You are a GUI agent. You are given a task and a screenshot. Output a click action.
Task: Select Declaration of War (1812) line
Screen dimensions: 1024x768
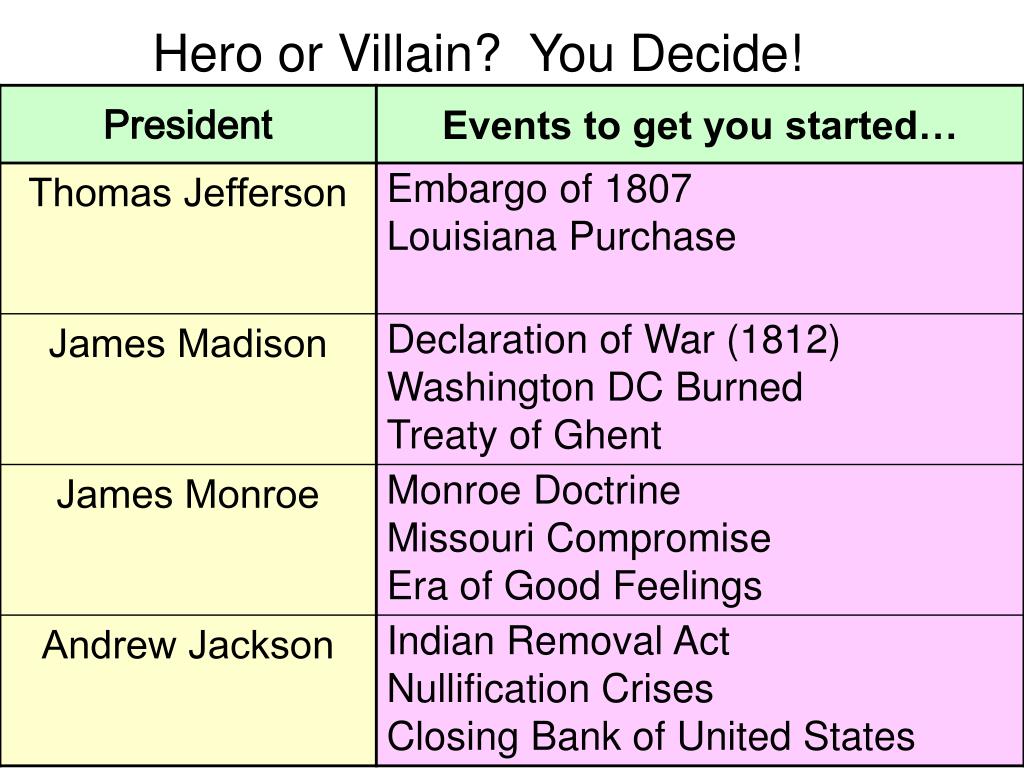614,341
